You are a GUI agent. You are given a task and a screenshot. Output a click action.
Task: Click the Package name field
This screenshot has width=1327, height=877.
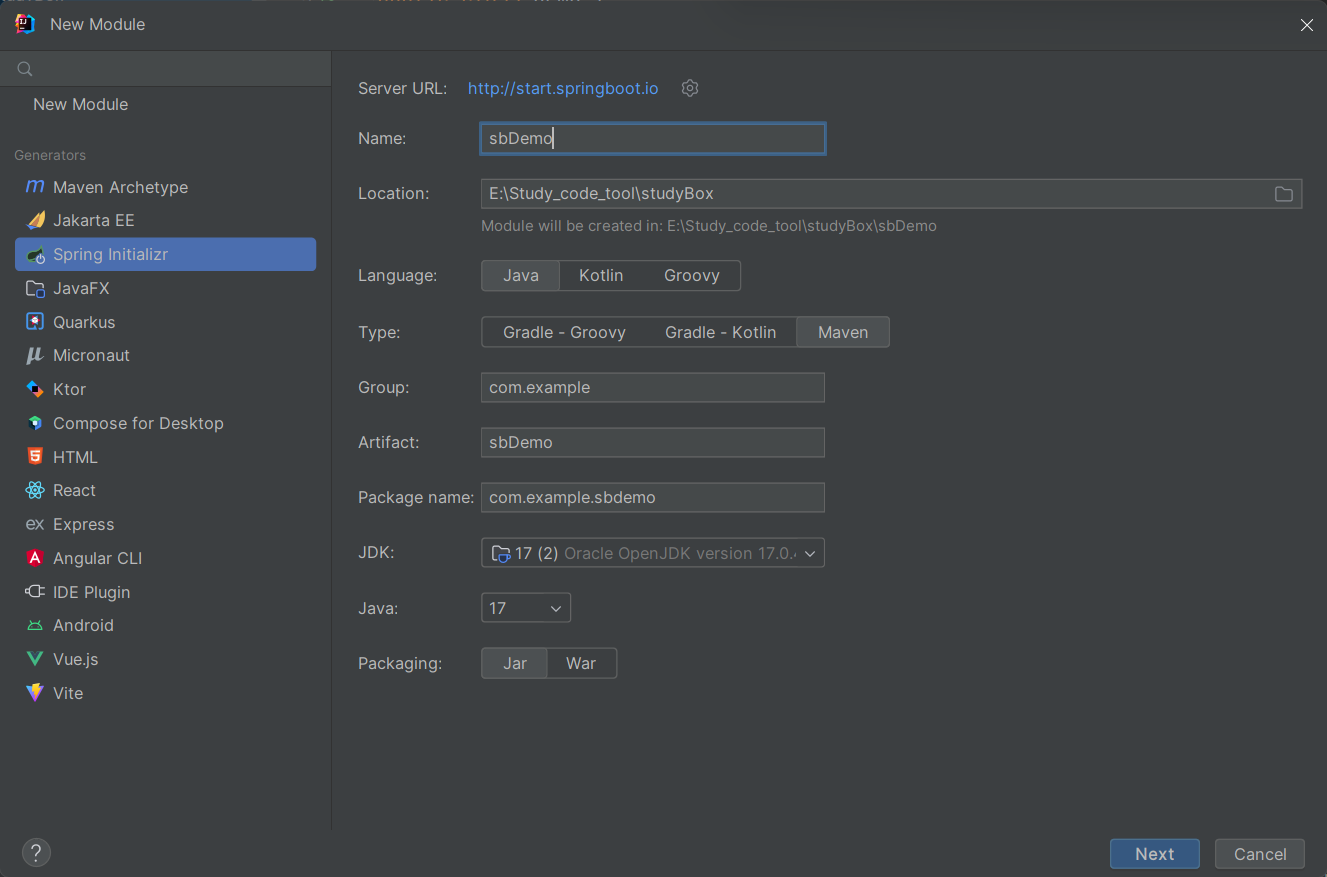[x=653, y=497]
